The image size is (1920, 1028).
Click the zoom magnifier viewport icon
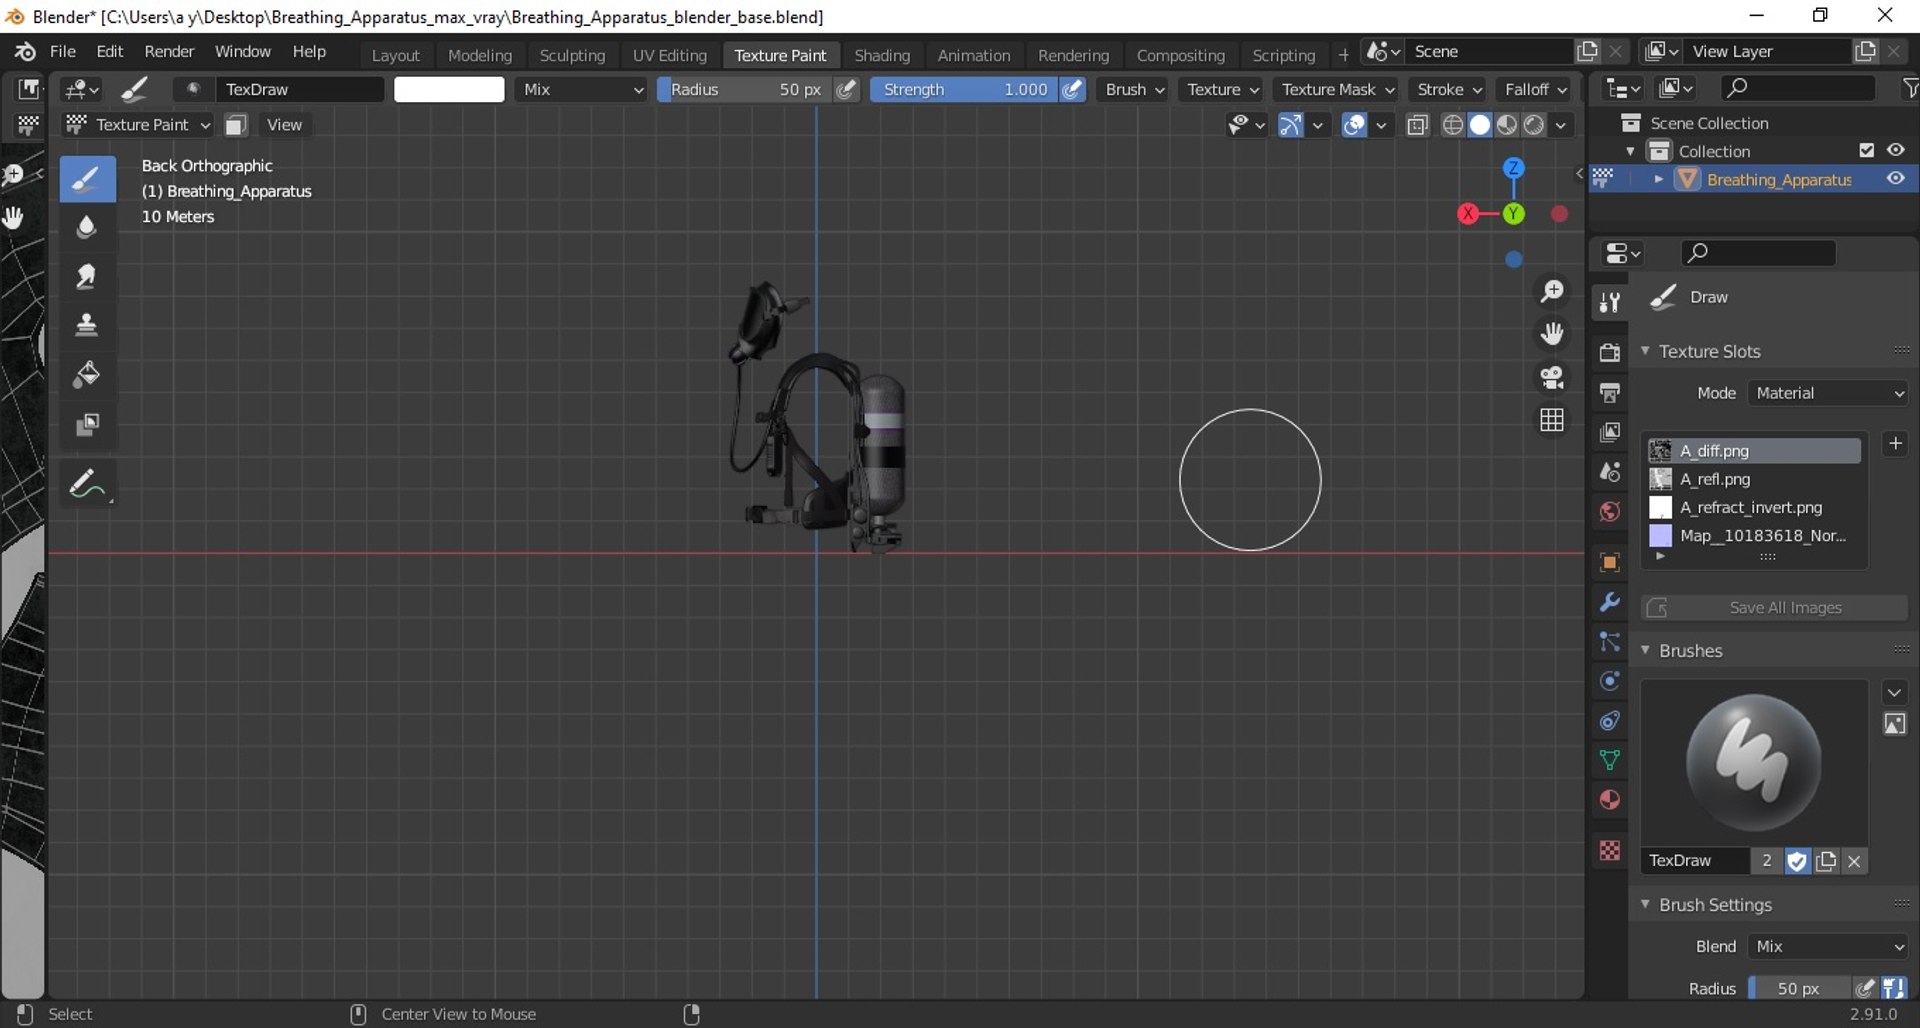(x=1551, y=291)
